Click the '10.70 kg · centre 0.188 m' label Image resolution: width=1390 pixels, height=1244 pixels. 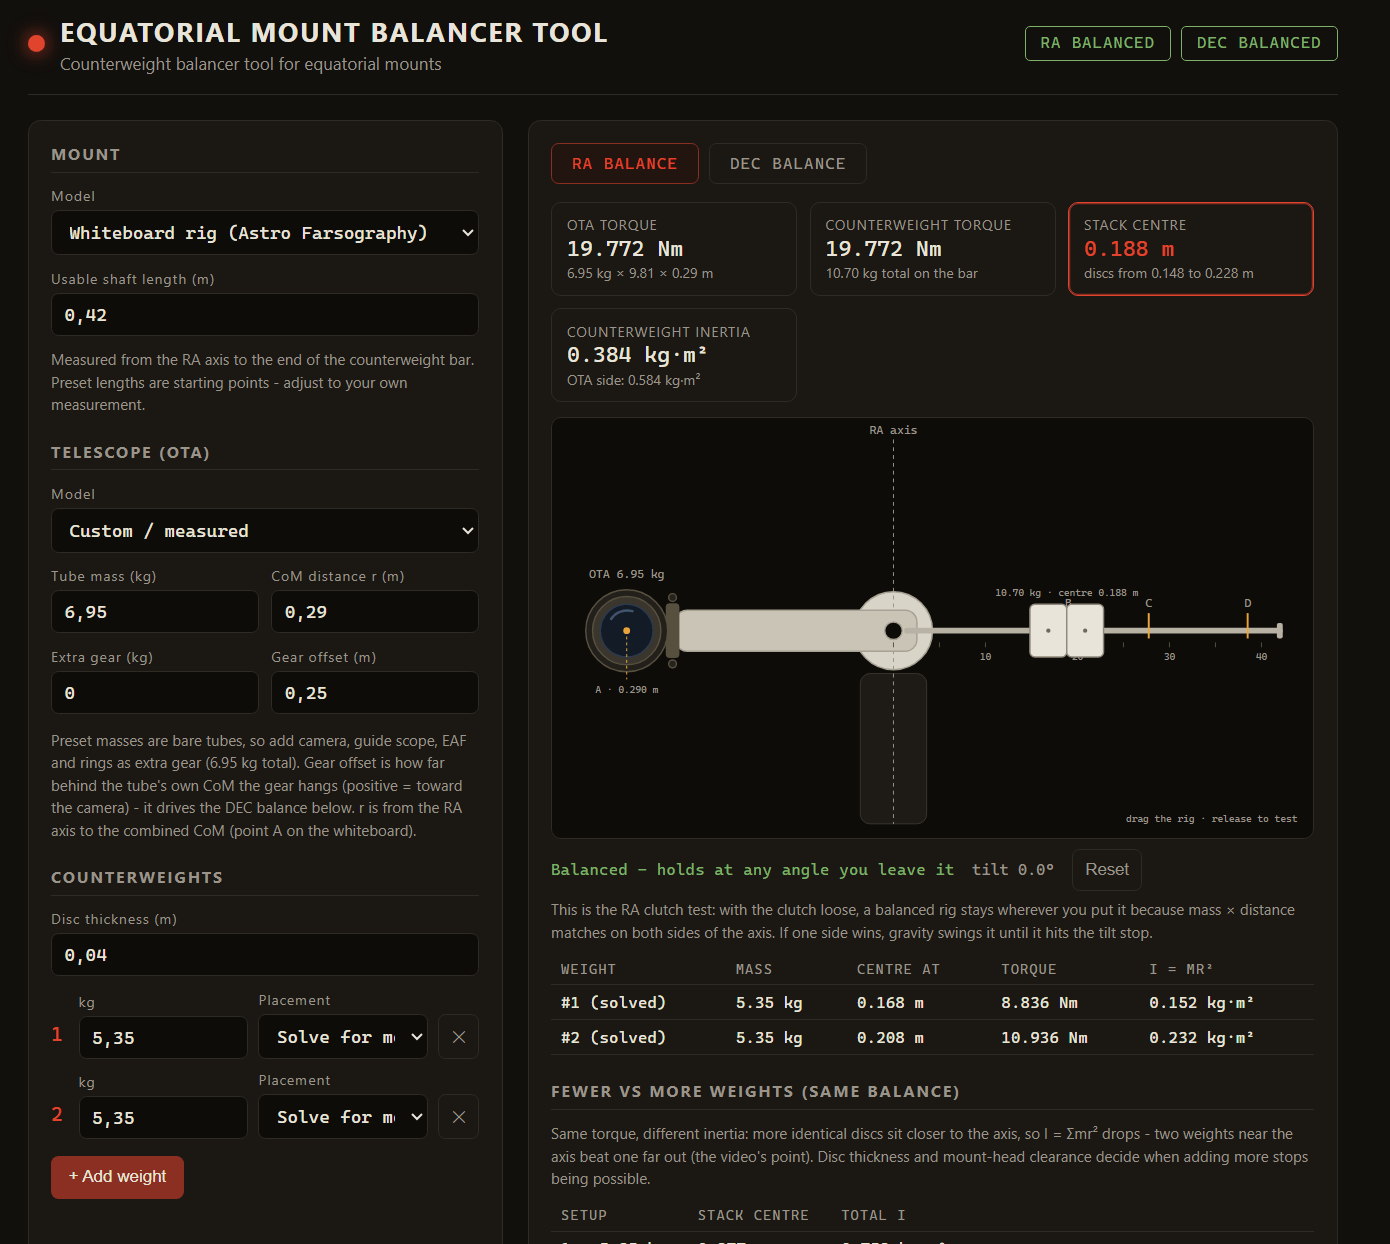point(1066,593)
